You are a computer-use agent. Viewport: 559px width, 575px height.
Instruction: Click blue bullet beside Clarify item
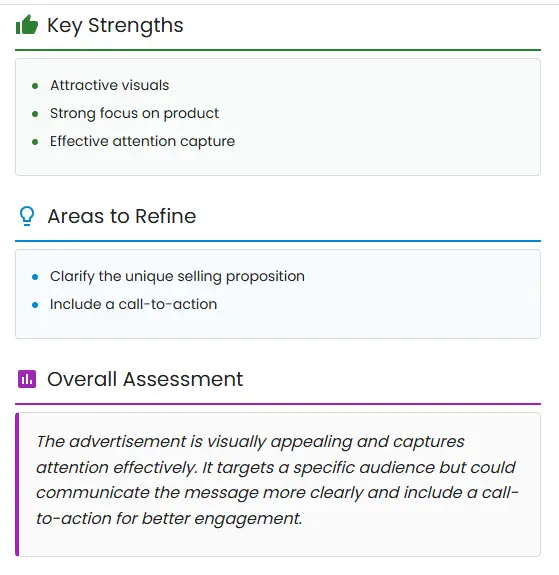(35, 277)
